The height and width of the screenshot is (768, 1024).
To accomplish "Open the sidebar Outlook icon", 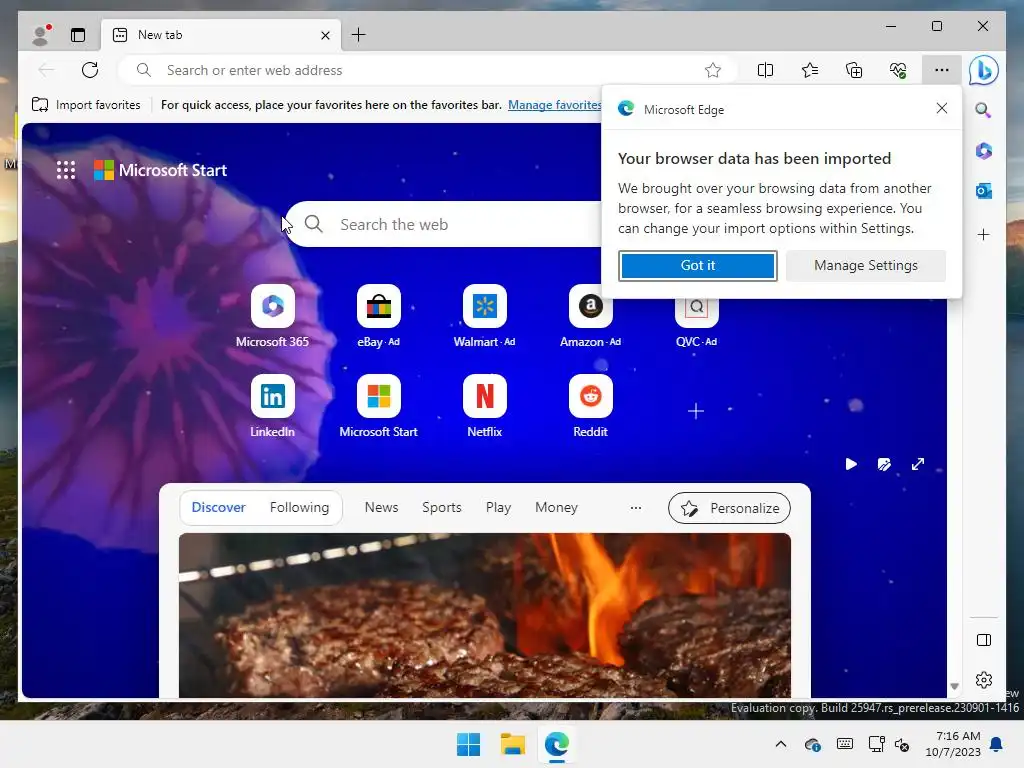I will (x=984, y=191).
